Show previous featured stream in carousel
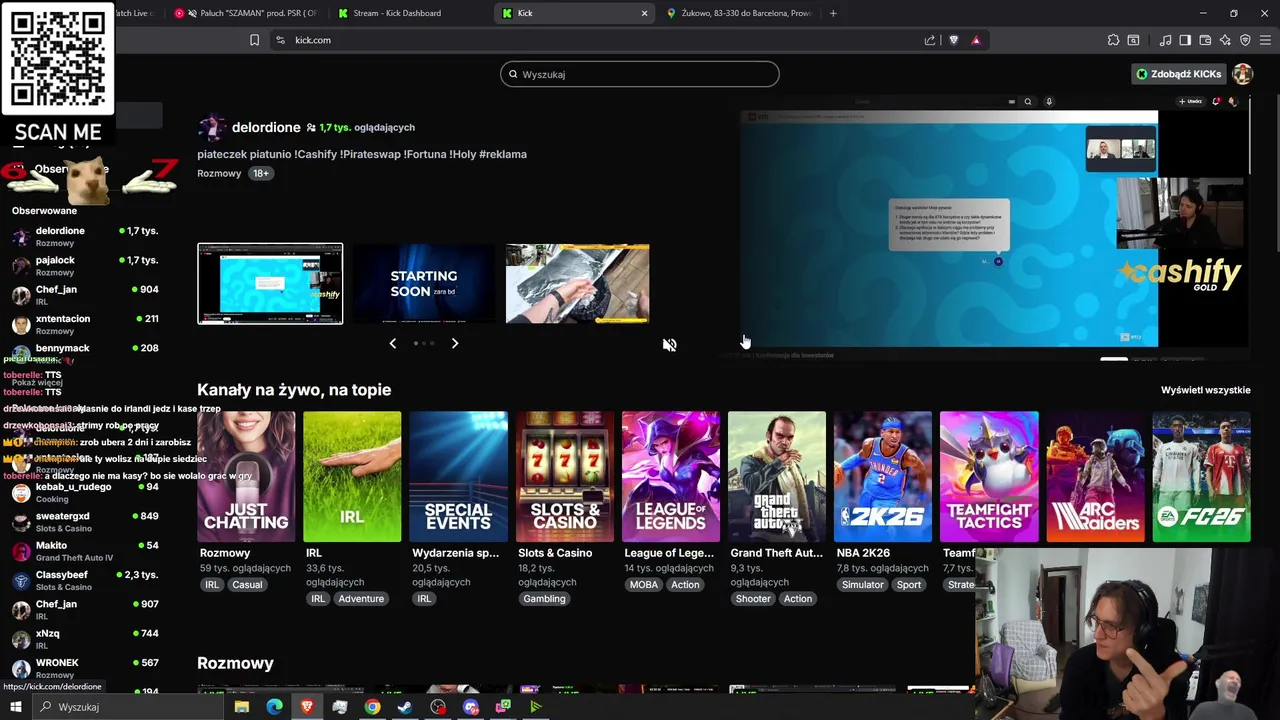This screenshot has height=720, width=1280. (392, 343)
